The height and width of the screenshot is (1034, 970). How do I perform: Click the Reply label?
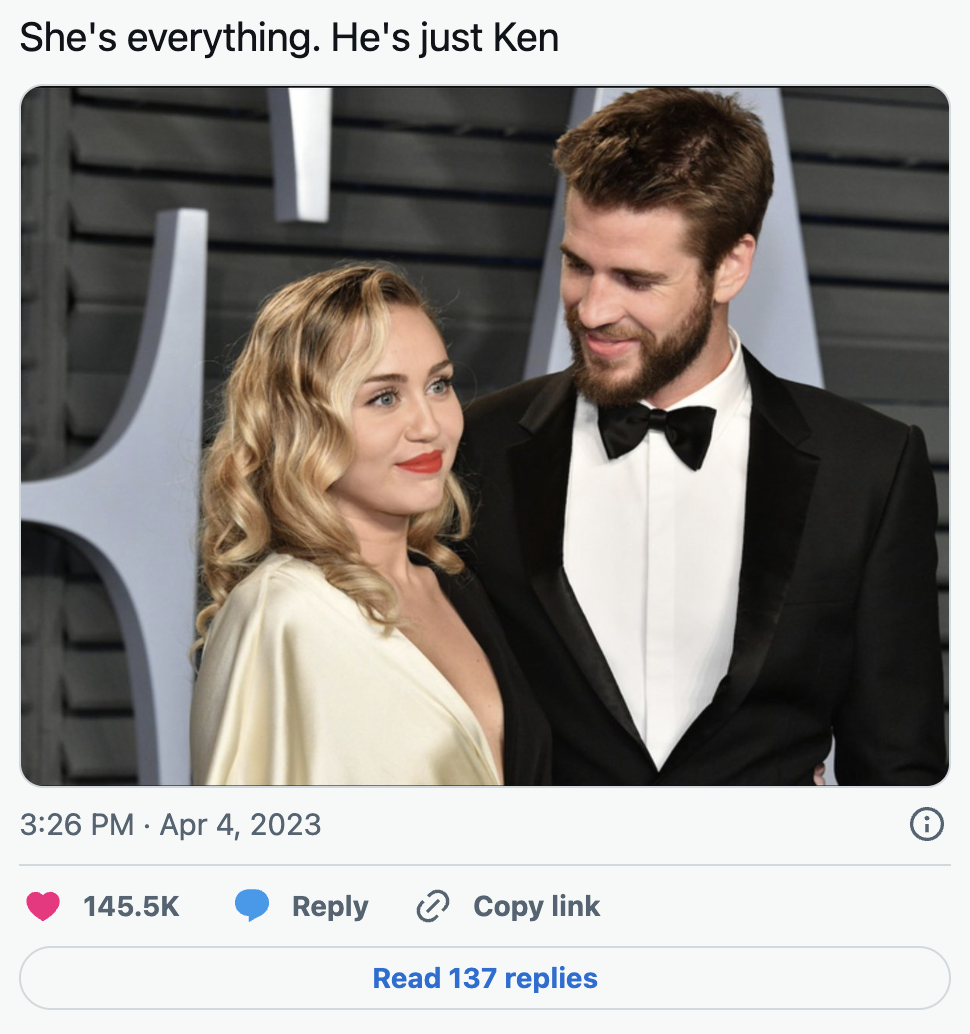click(330, 907)
